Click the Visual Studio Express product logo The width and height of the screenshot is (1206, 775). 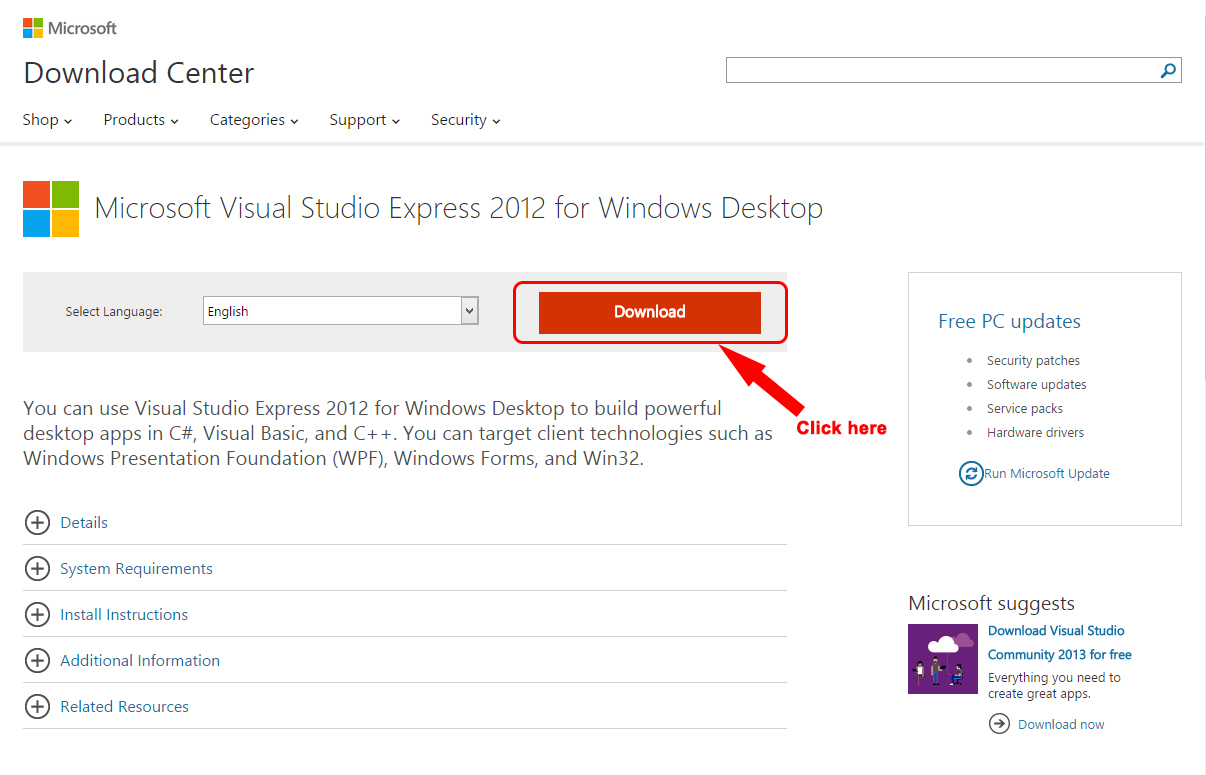pyautogui.click(x=51, y=209)
